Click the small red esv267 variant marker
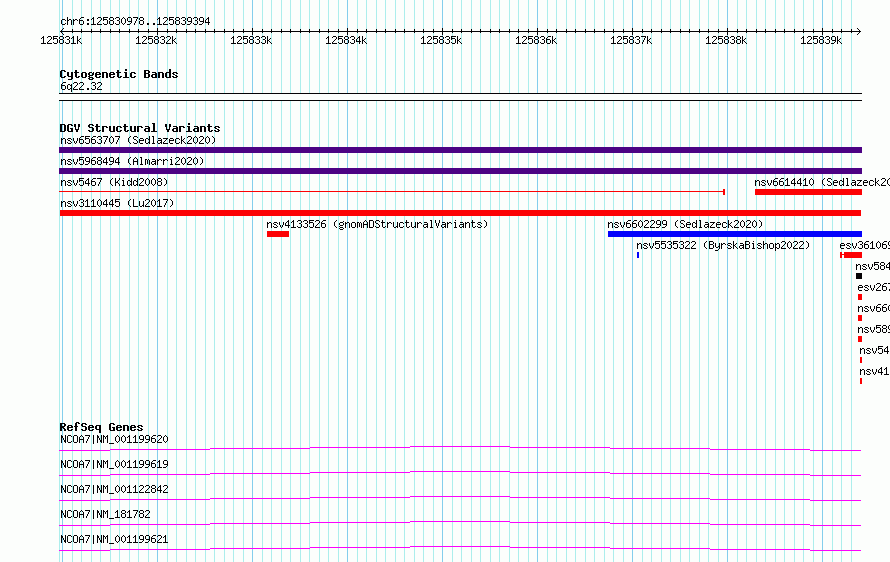Screen dimensions: 890x562 point(860,297)
